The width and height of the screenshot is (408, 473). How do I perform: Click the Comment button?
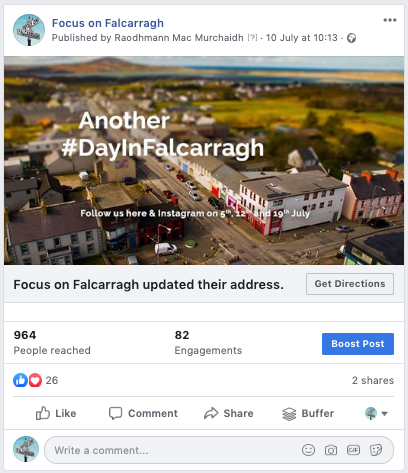pos(143,413)
